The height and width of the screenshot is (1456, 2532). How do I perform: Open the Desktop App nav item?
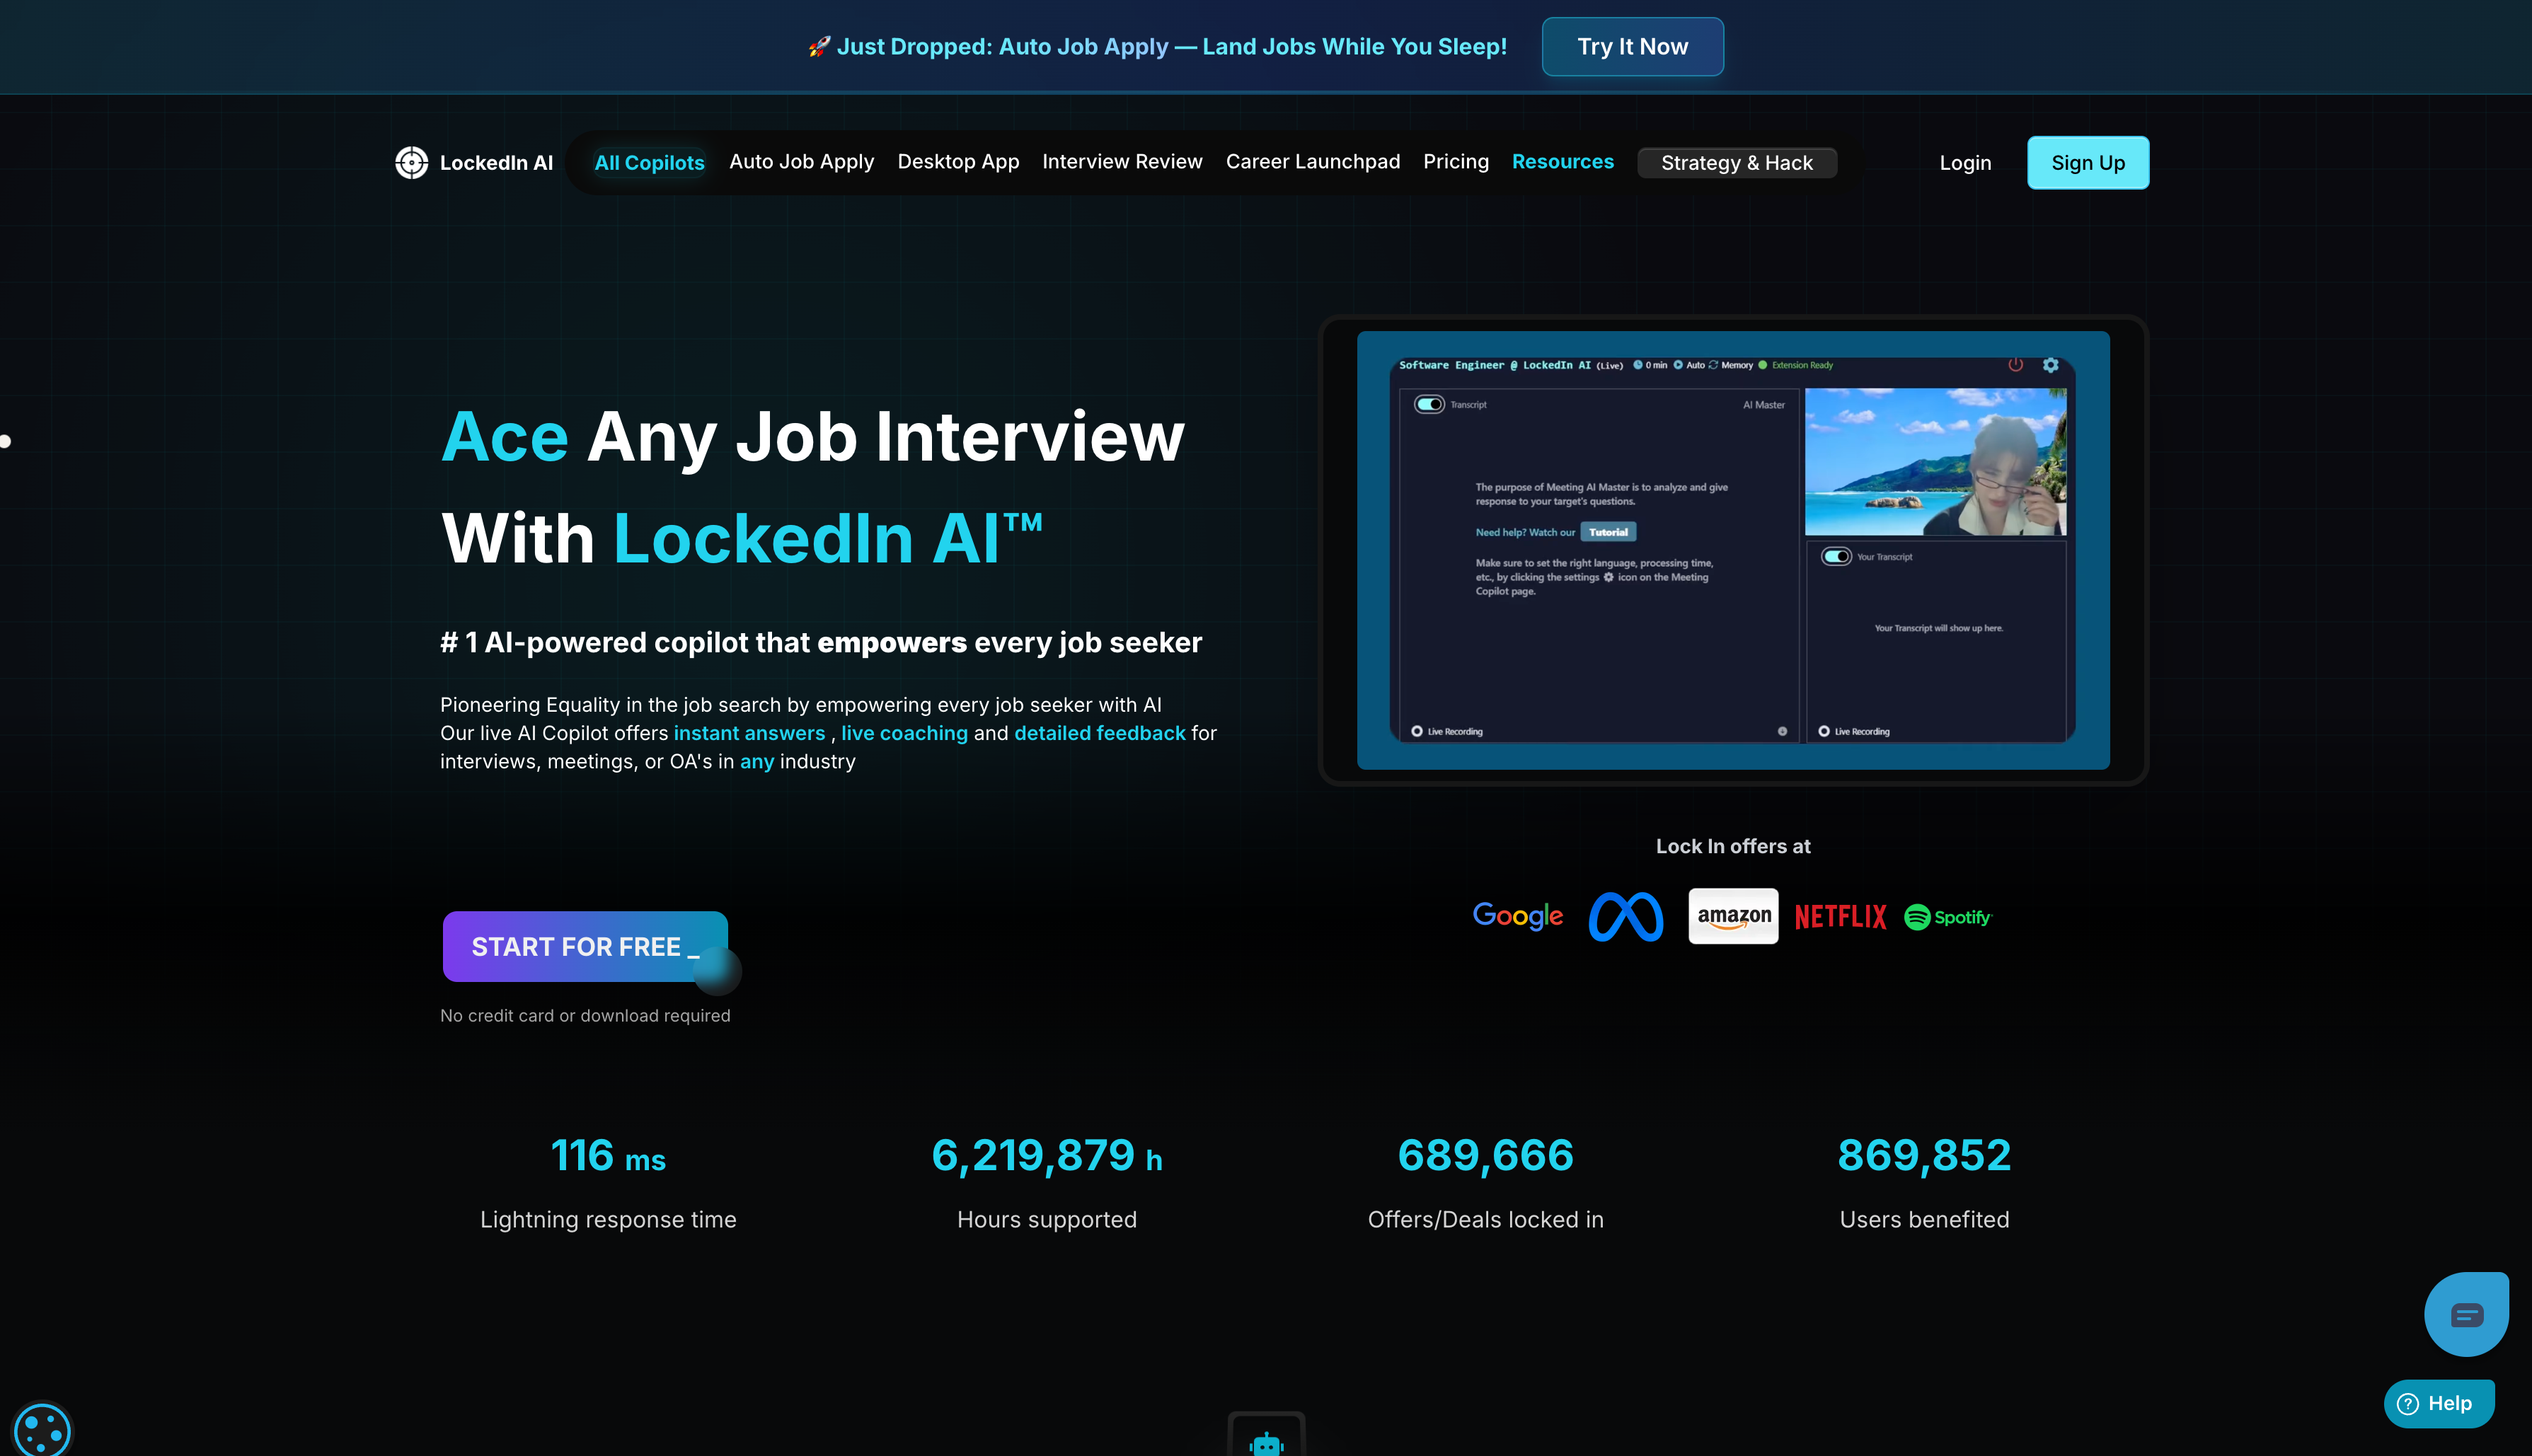coord(958,162)
